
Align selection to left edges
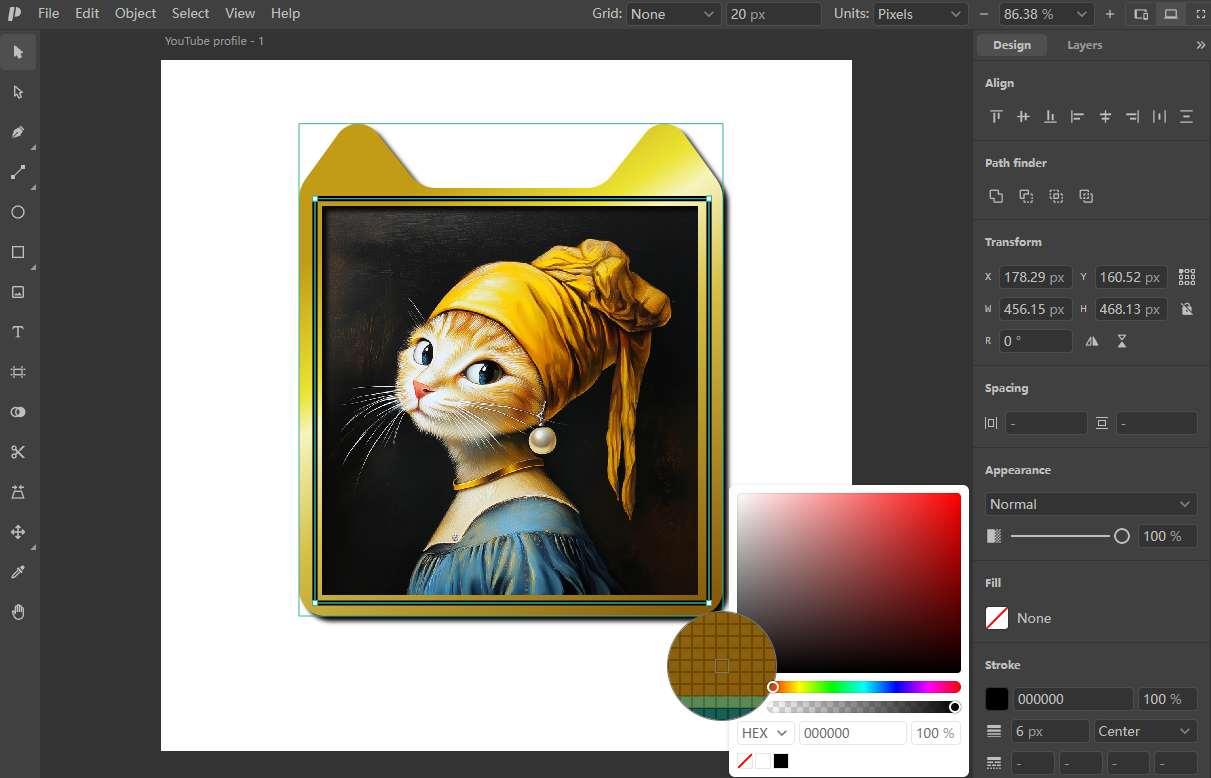point(1077,117)
